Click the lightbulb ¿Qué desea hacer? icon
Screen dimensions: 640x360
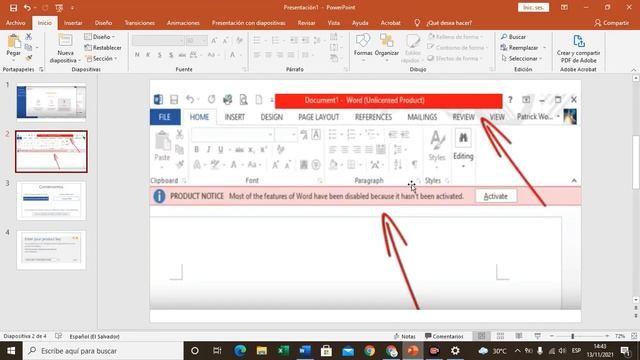coord(417,23)
